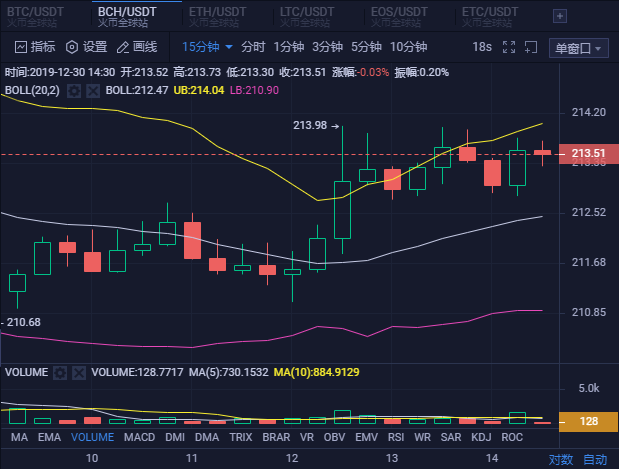This screenshot has height=469, width=619.
Task: Switch to the ETC/USDT tab
Action: click(x=490, y=17)
